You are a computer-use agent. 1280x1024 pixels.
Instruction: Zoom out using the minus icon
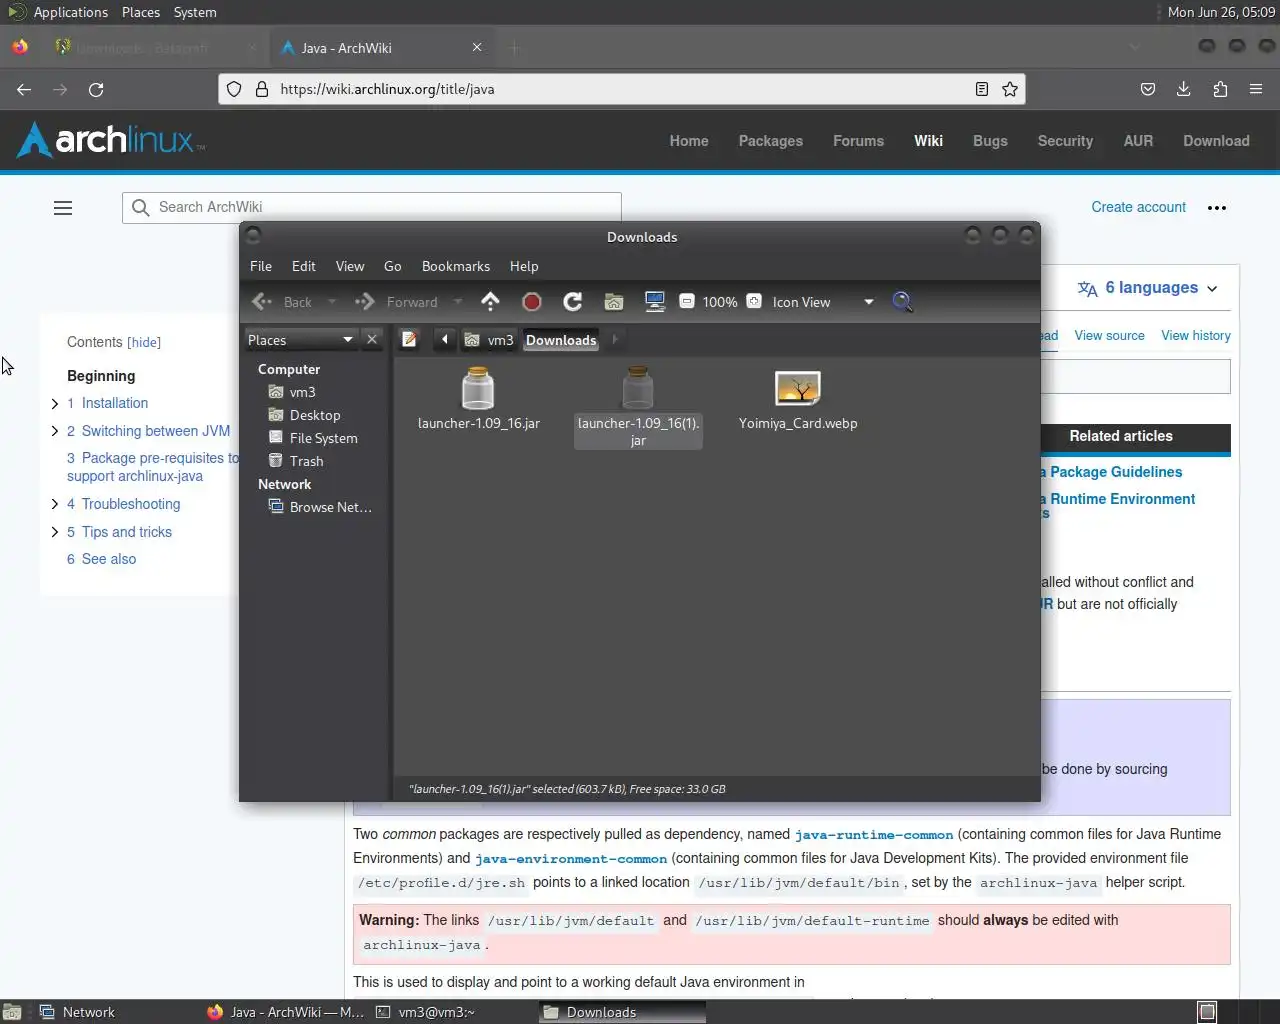point(687,301)
